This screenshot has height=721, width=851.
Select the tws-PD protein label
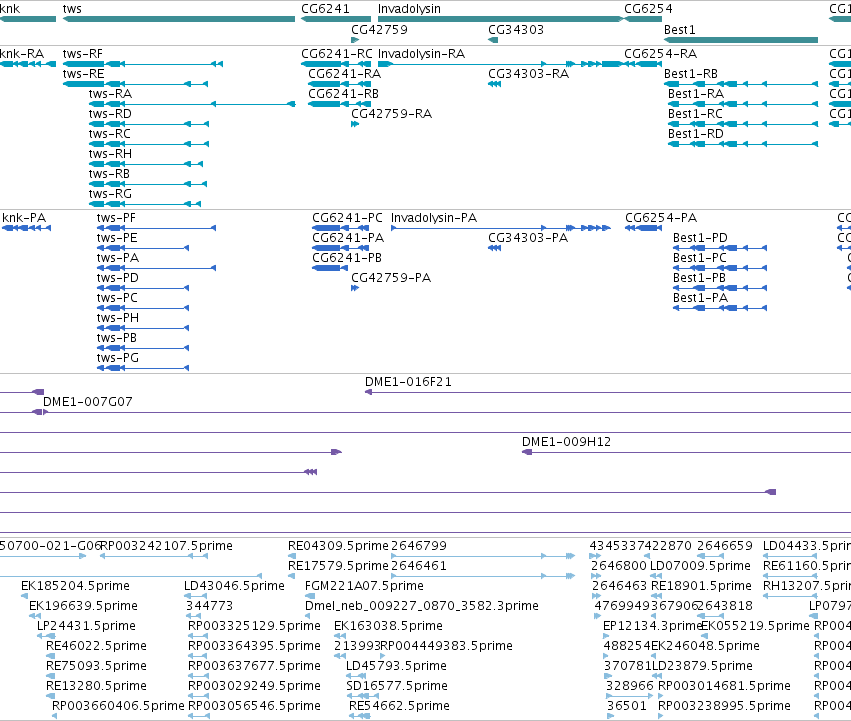pos(118,278)
